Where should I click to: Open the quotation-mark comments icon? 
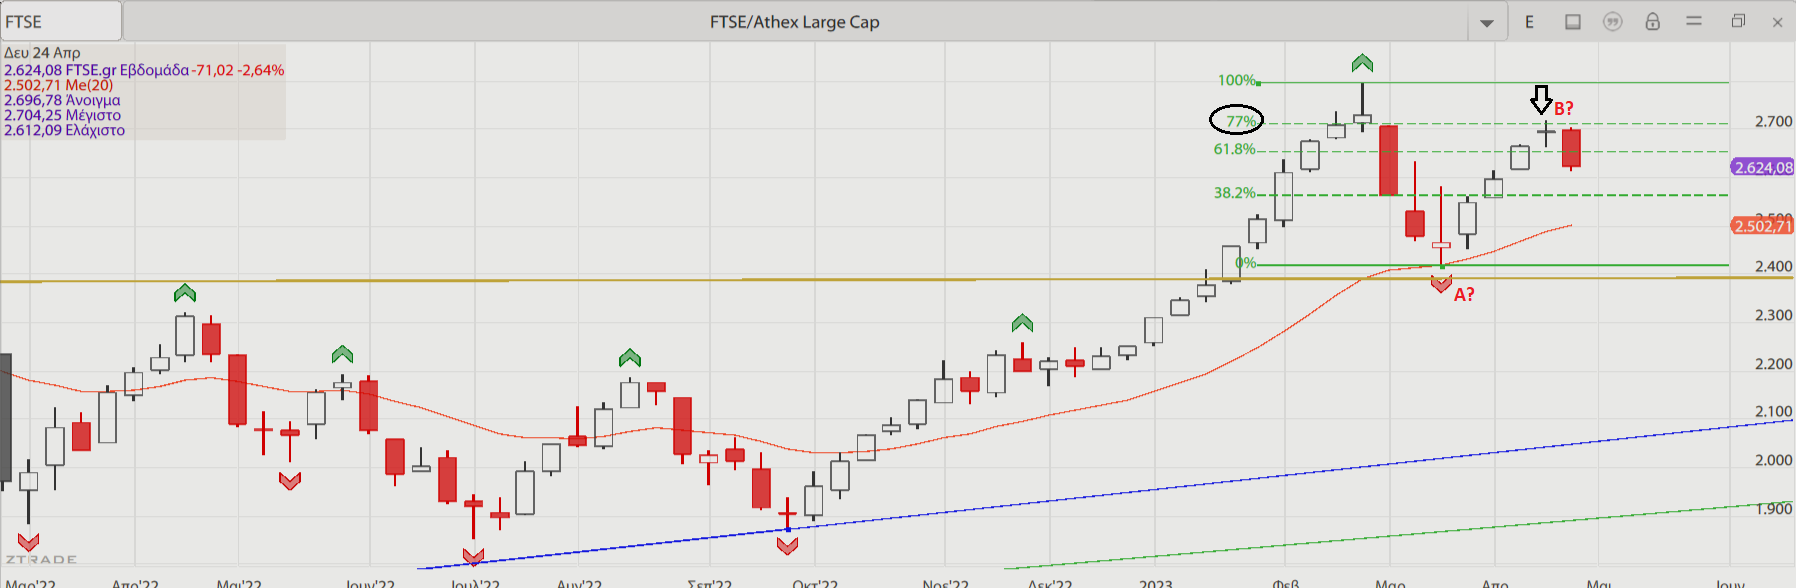[x=1613, y=22]
